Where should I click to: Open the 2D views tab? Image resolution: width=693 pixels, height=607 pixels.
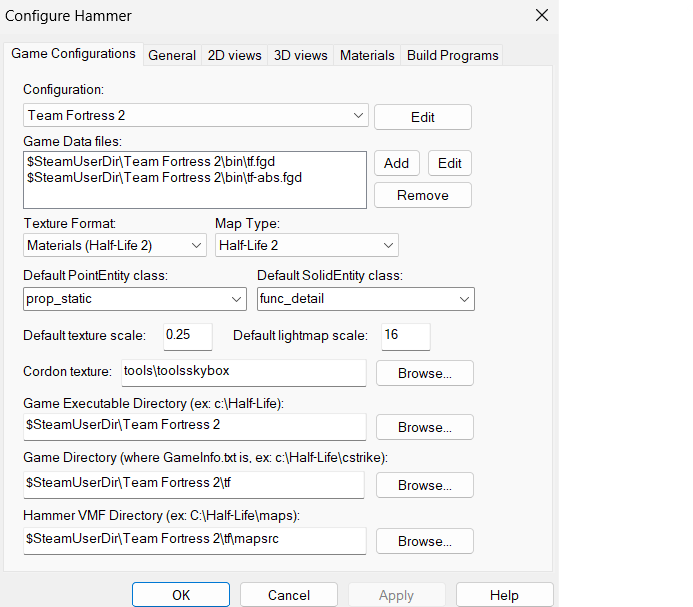point(235,55)
